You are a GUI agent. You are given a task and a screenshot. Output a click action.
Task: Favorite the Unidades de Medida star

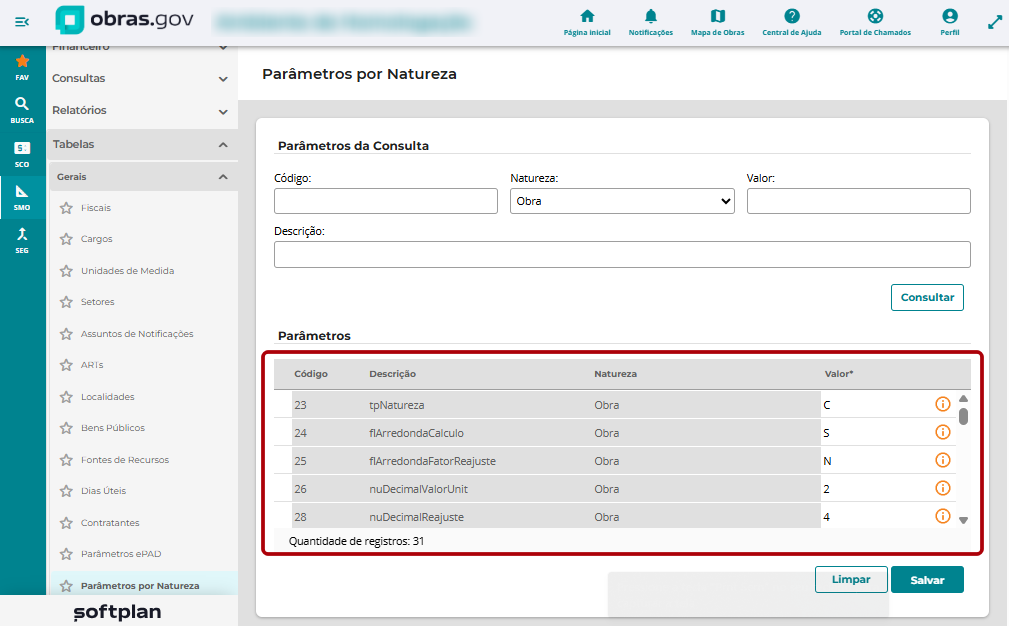[x=66, y=271]
